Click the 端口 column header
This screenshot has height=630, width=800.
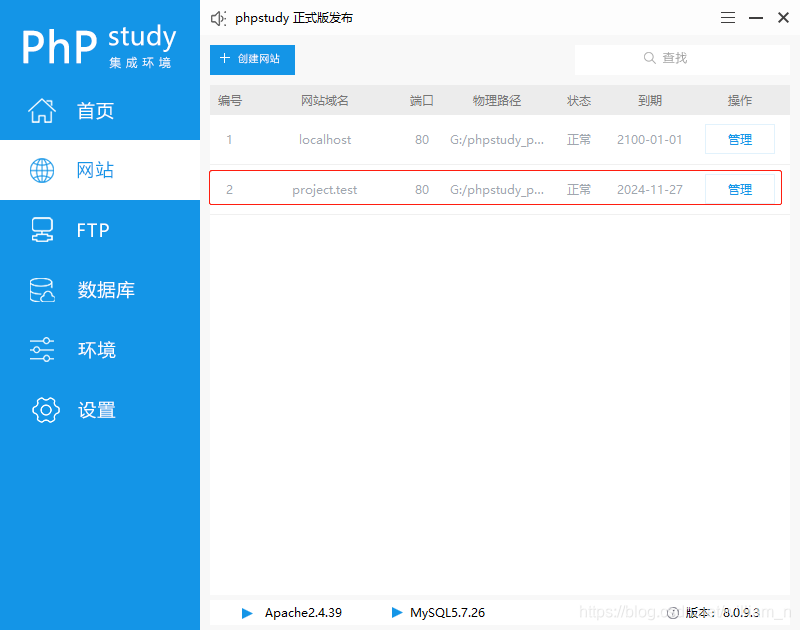click(421, 100)
